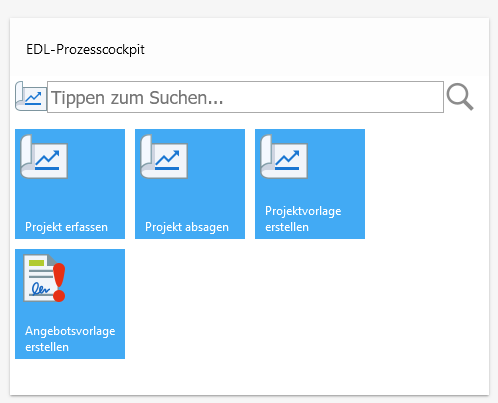Open the Projekt erfassen tile
Image resolution: width=498 pixels, height=403 pixels.
tap(70, 184)
